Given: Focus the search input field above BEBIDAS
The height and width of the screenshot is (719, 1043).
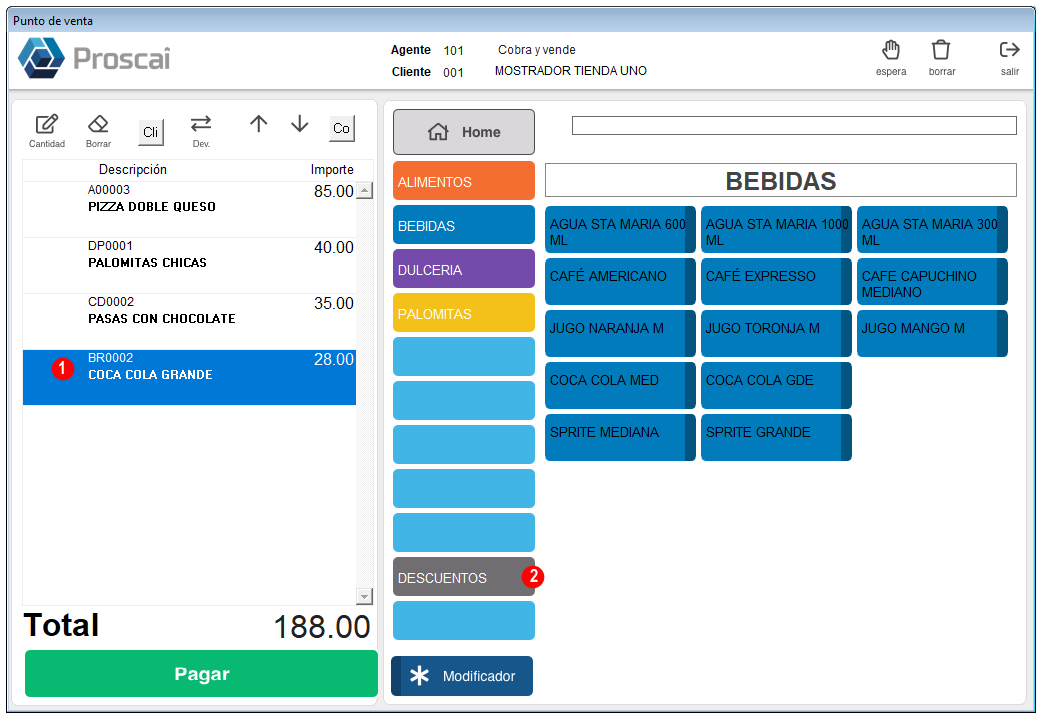Looking at the screenshot, I should coord(794,125).
